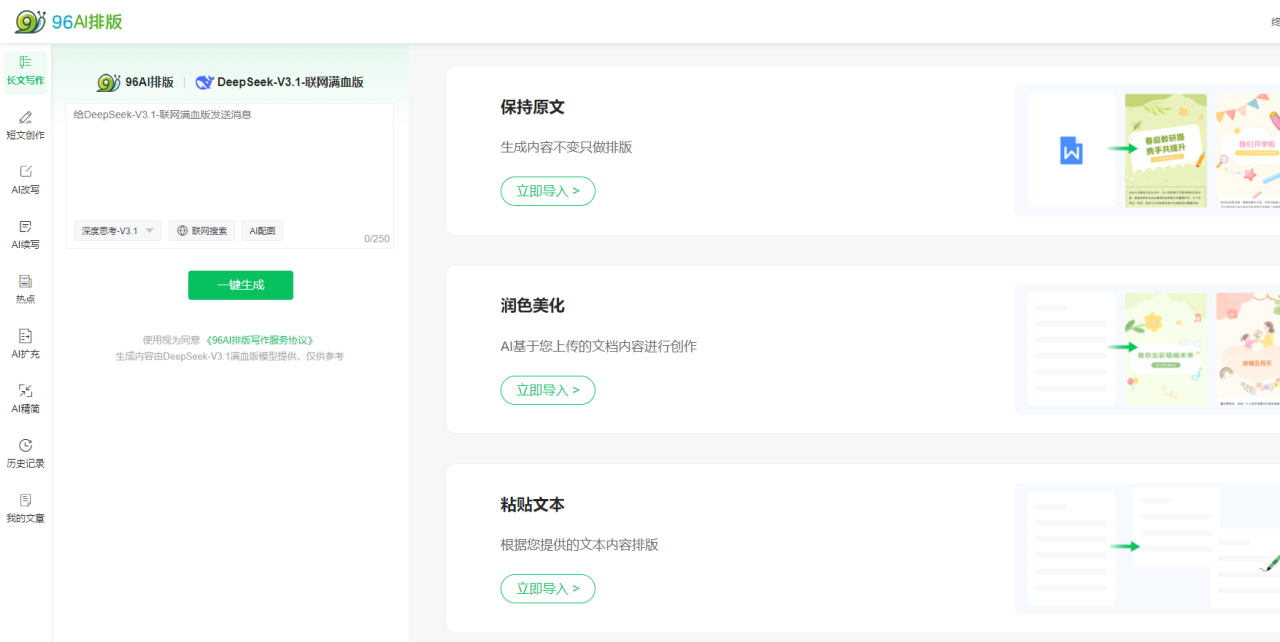Toggle the AI配图 option
This screenshot has height=642, width=1280.
click(262, 231)
